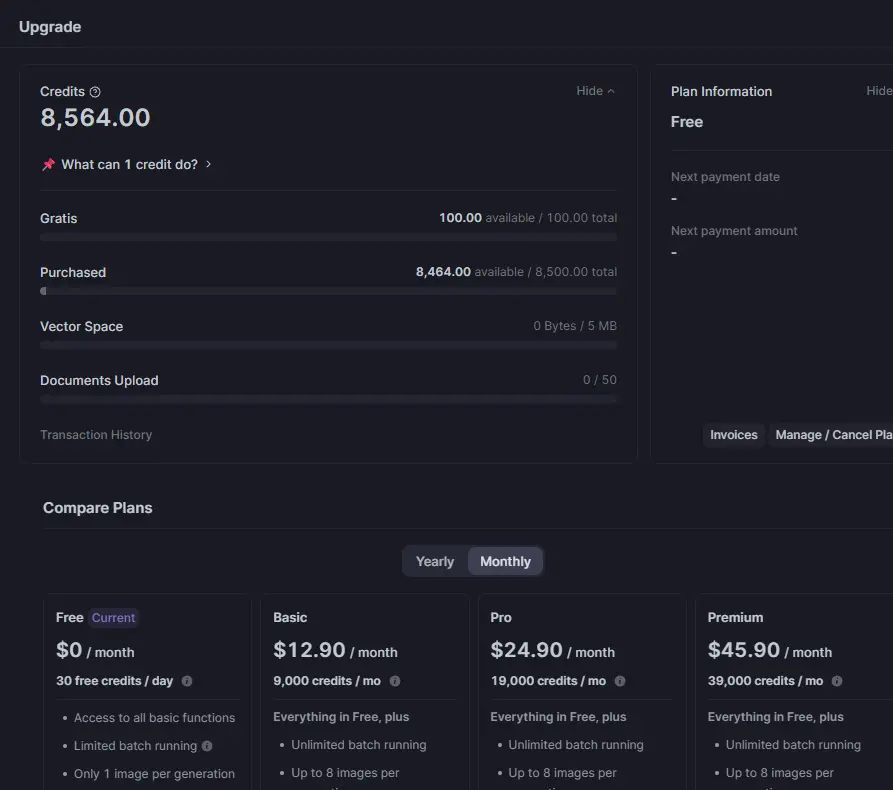
Task: Open the info icon beside 39,000 credits / mo
Action: pyautogui.click(x=837, y=681)
